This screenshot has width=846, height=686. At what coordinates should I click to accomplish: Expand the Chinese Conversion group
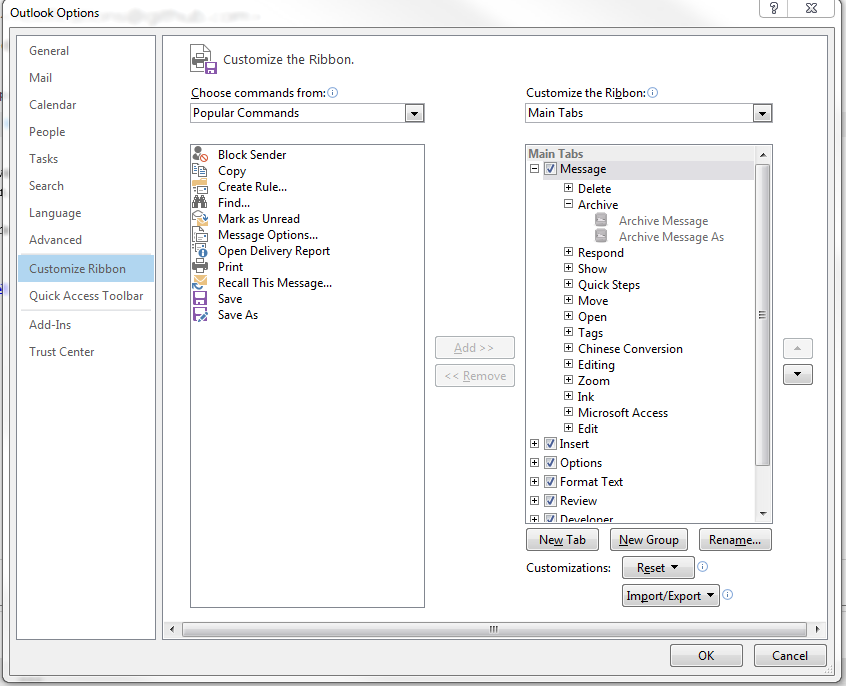(568, 348)
